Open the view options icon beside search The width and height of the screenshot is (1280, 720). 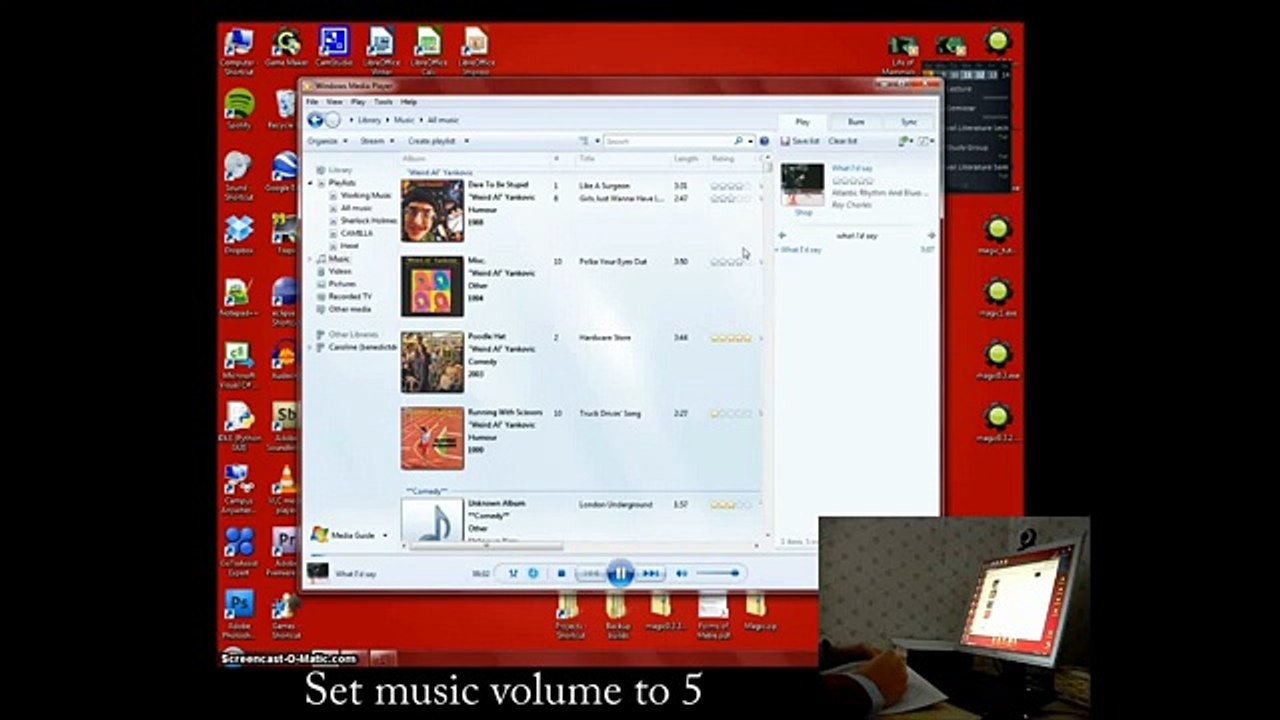pos(583,141)
